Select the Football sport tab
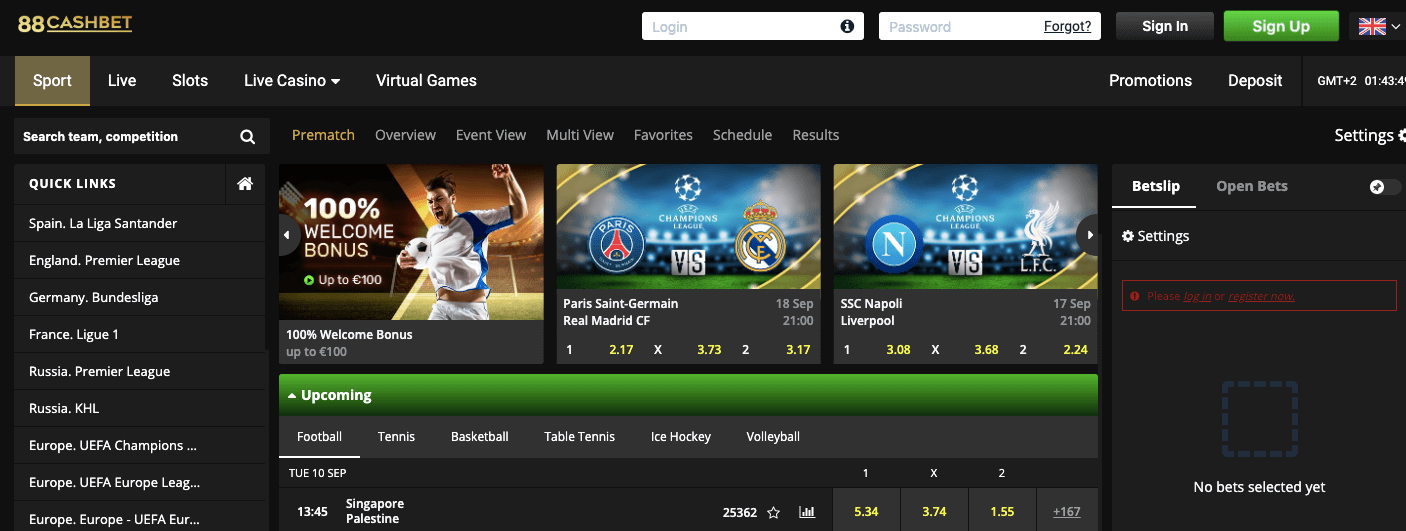 click(320, 437)
